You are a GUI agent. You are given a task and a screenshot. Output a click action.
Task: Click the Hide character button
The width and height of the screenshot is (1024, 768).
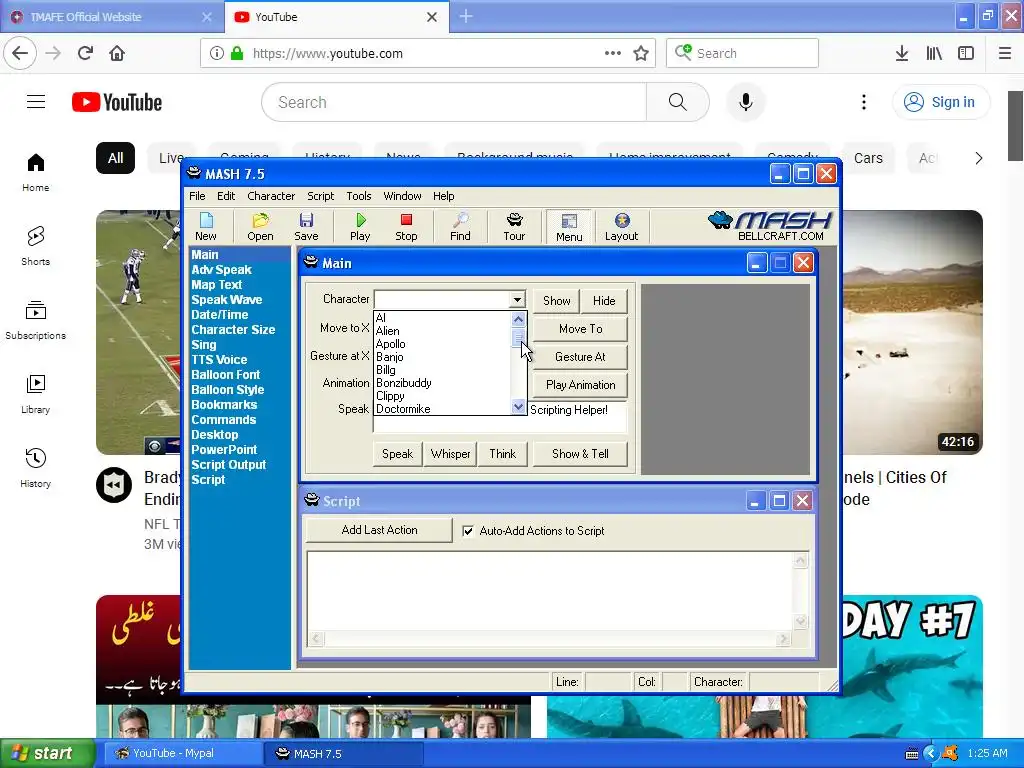(x=604, y=300)
